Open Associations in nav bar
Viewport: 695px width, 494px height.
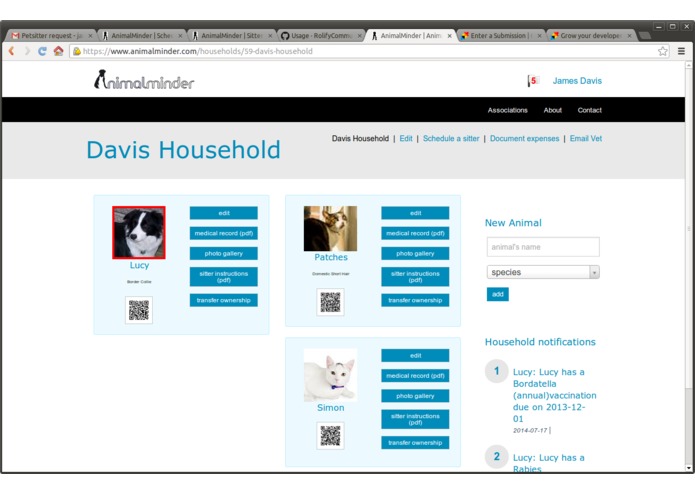pos(508,110)
